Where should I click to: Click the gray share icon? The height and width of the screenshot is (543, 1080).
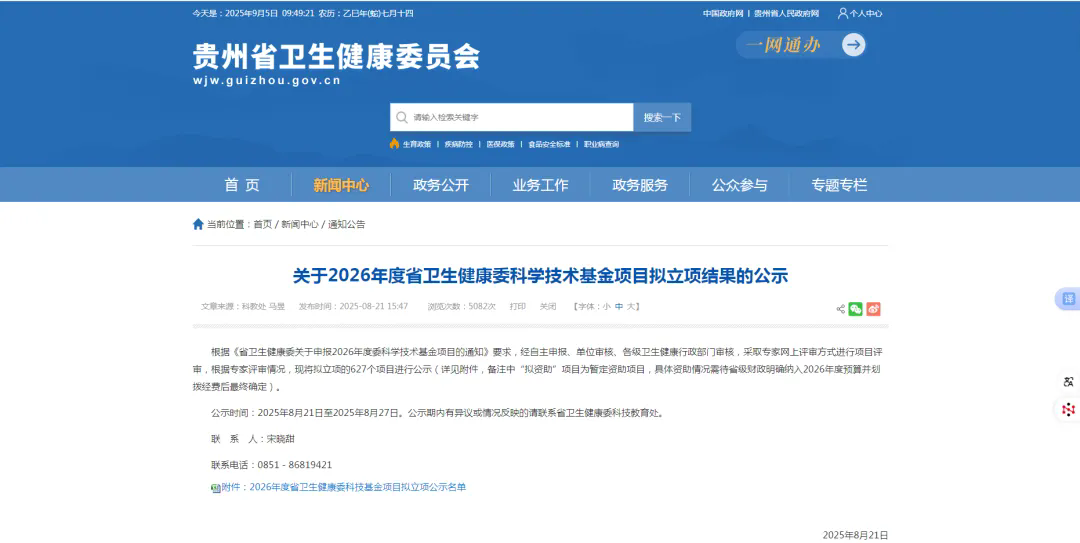840,309
